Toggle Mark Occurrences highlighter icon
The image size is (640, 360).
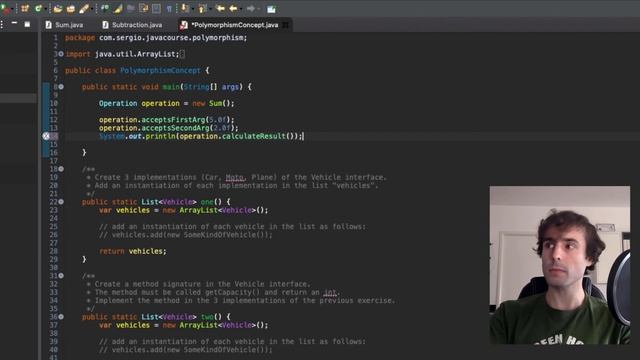(x=118, y=8)
